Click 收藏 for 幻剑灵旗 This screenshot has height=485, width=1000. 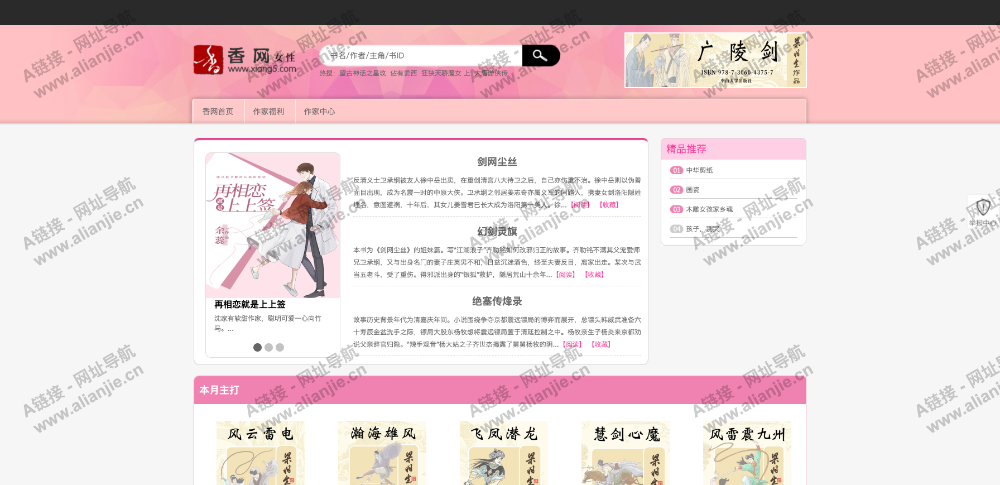[594, 274]
